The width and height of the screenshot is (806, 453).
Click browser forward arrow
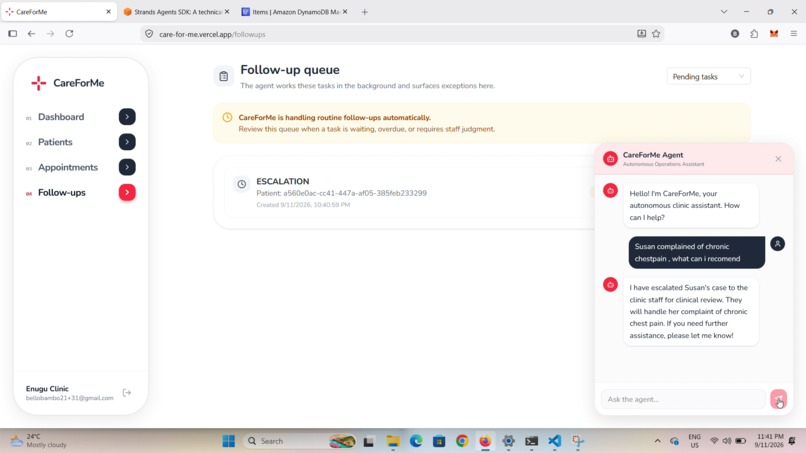click(x=50, y=34)
